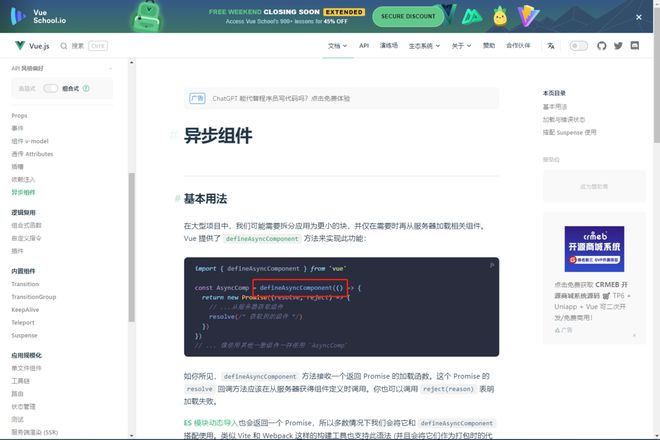660x440 pixels.
Task: Open 测试 in the sidebar
Action: pyautogui.click(x=17, y=419)
